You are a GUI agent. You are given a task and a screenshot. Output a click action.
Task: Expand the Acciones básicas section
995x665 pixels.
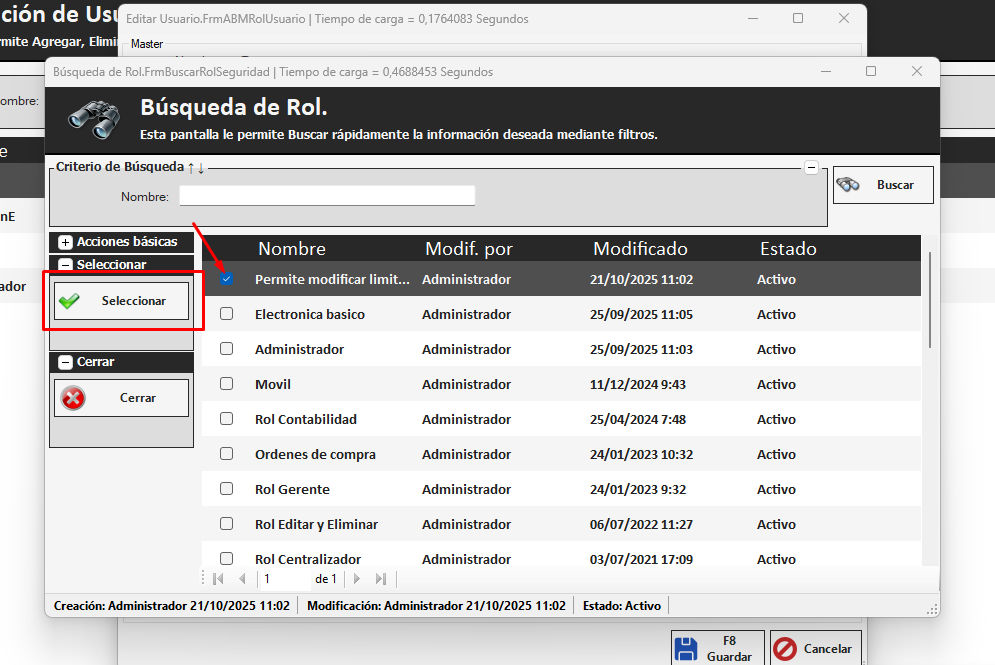tap(66, 242)
